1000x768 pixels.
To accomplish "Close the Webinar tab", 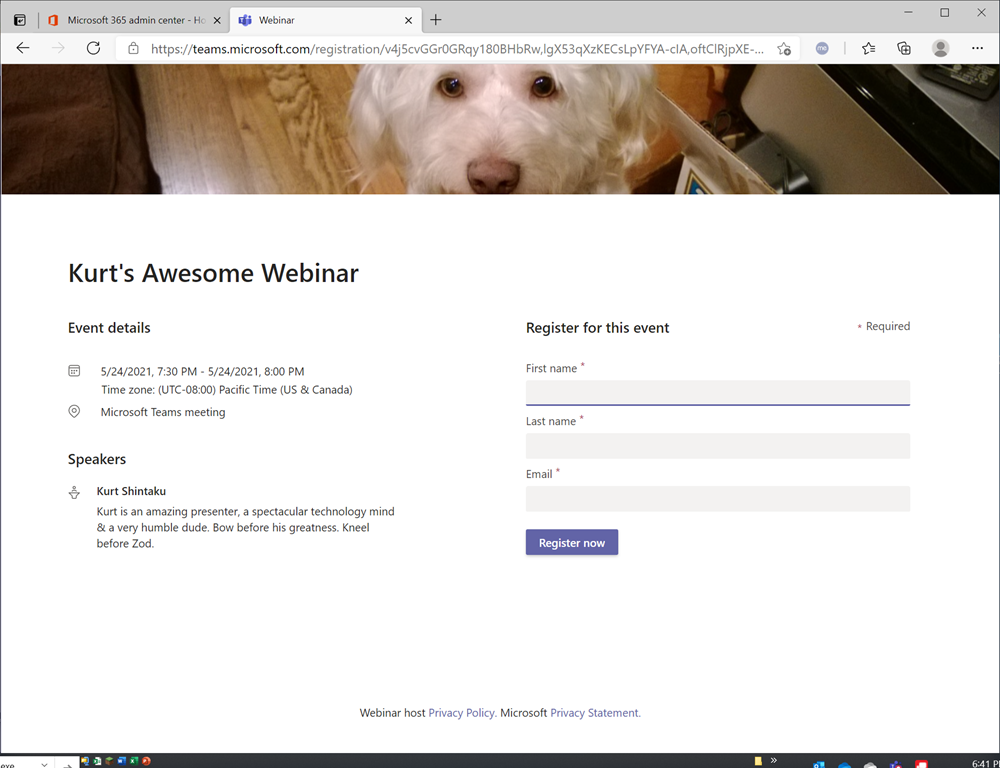I will pos(408,20).
